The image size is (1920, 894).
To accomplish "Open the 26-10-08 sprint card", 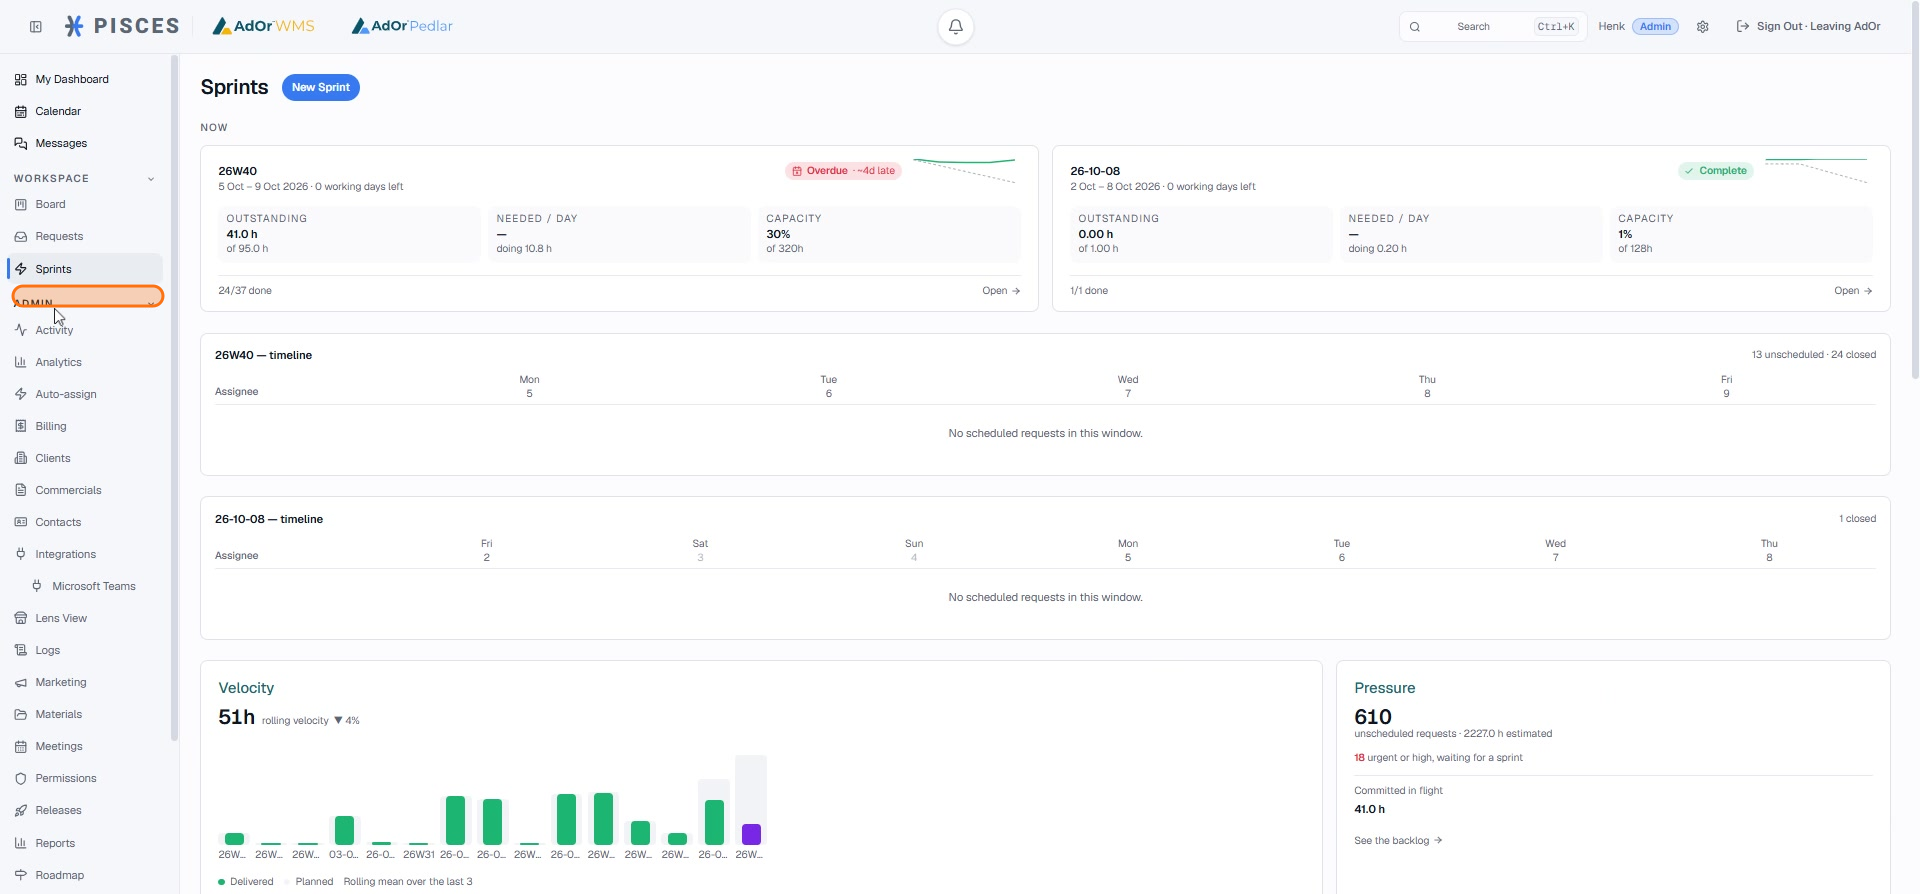I will (1853, 291).
